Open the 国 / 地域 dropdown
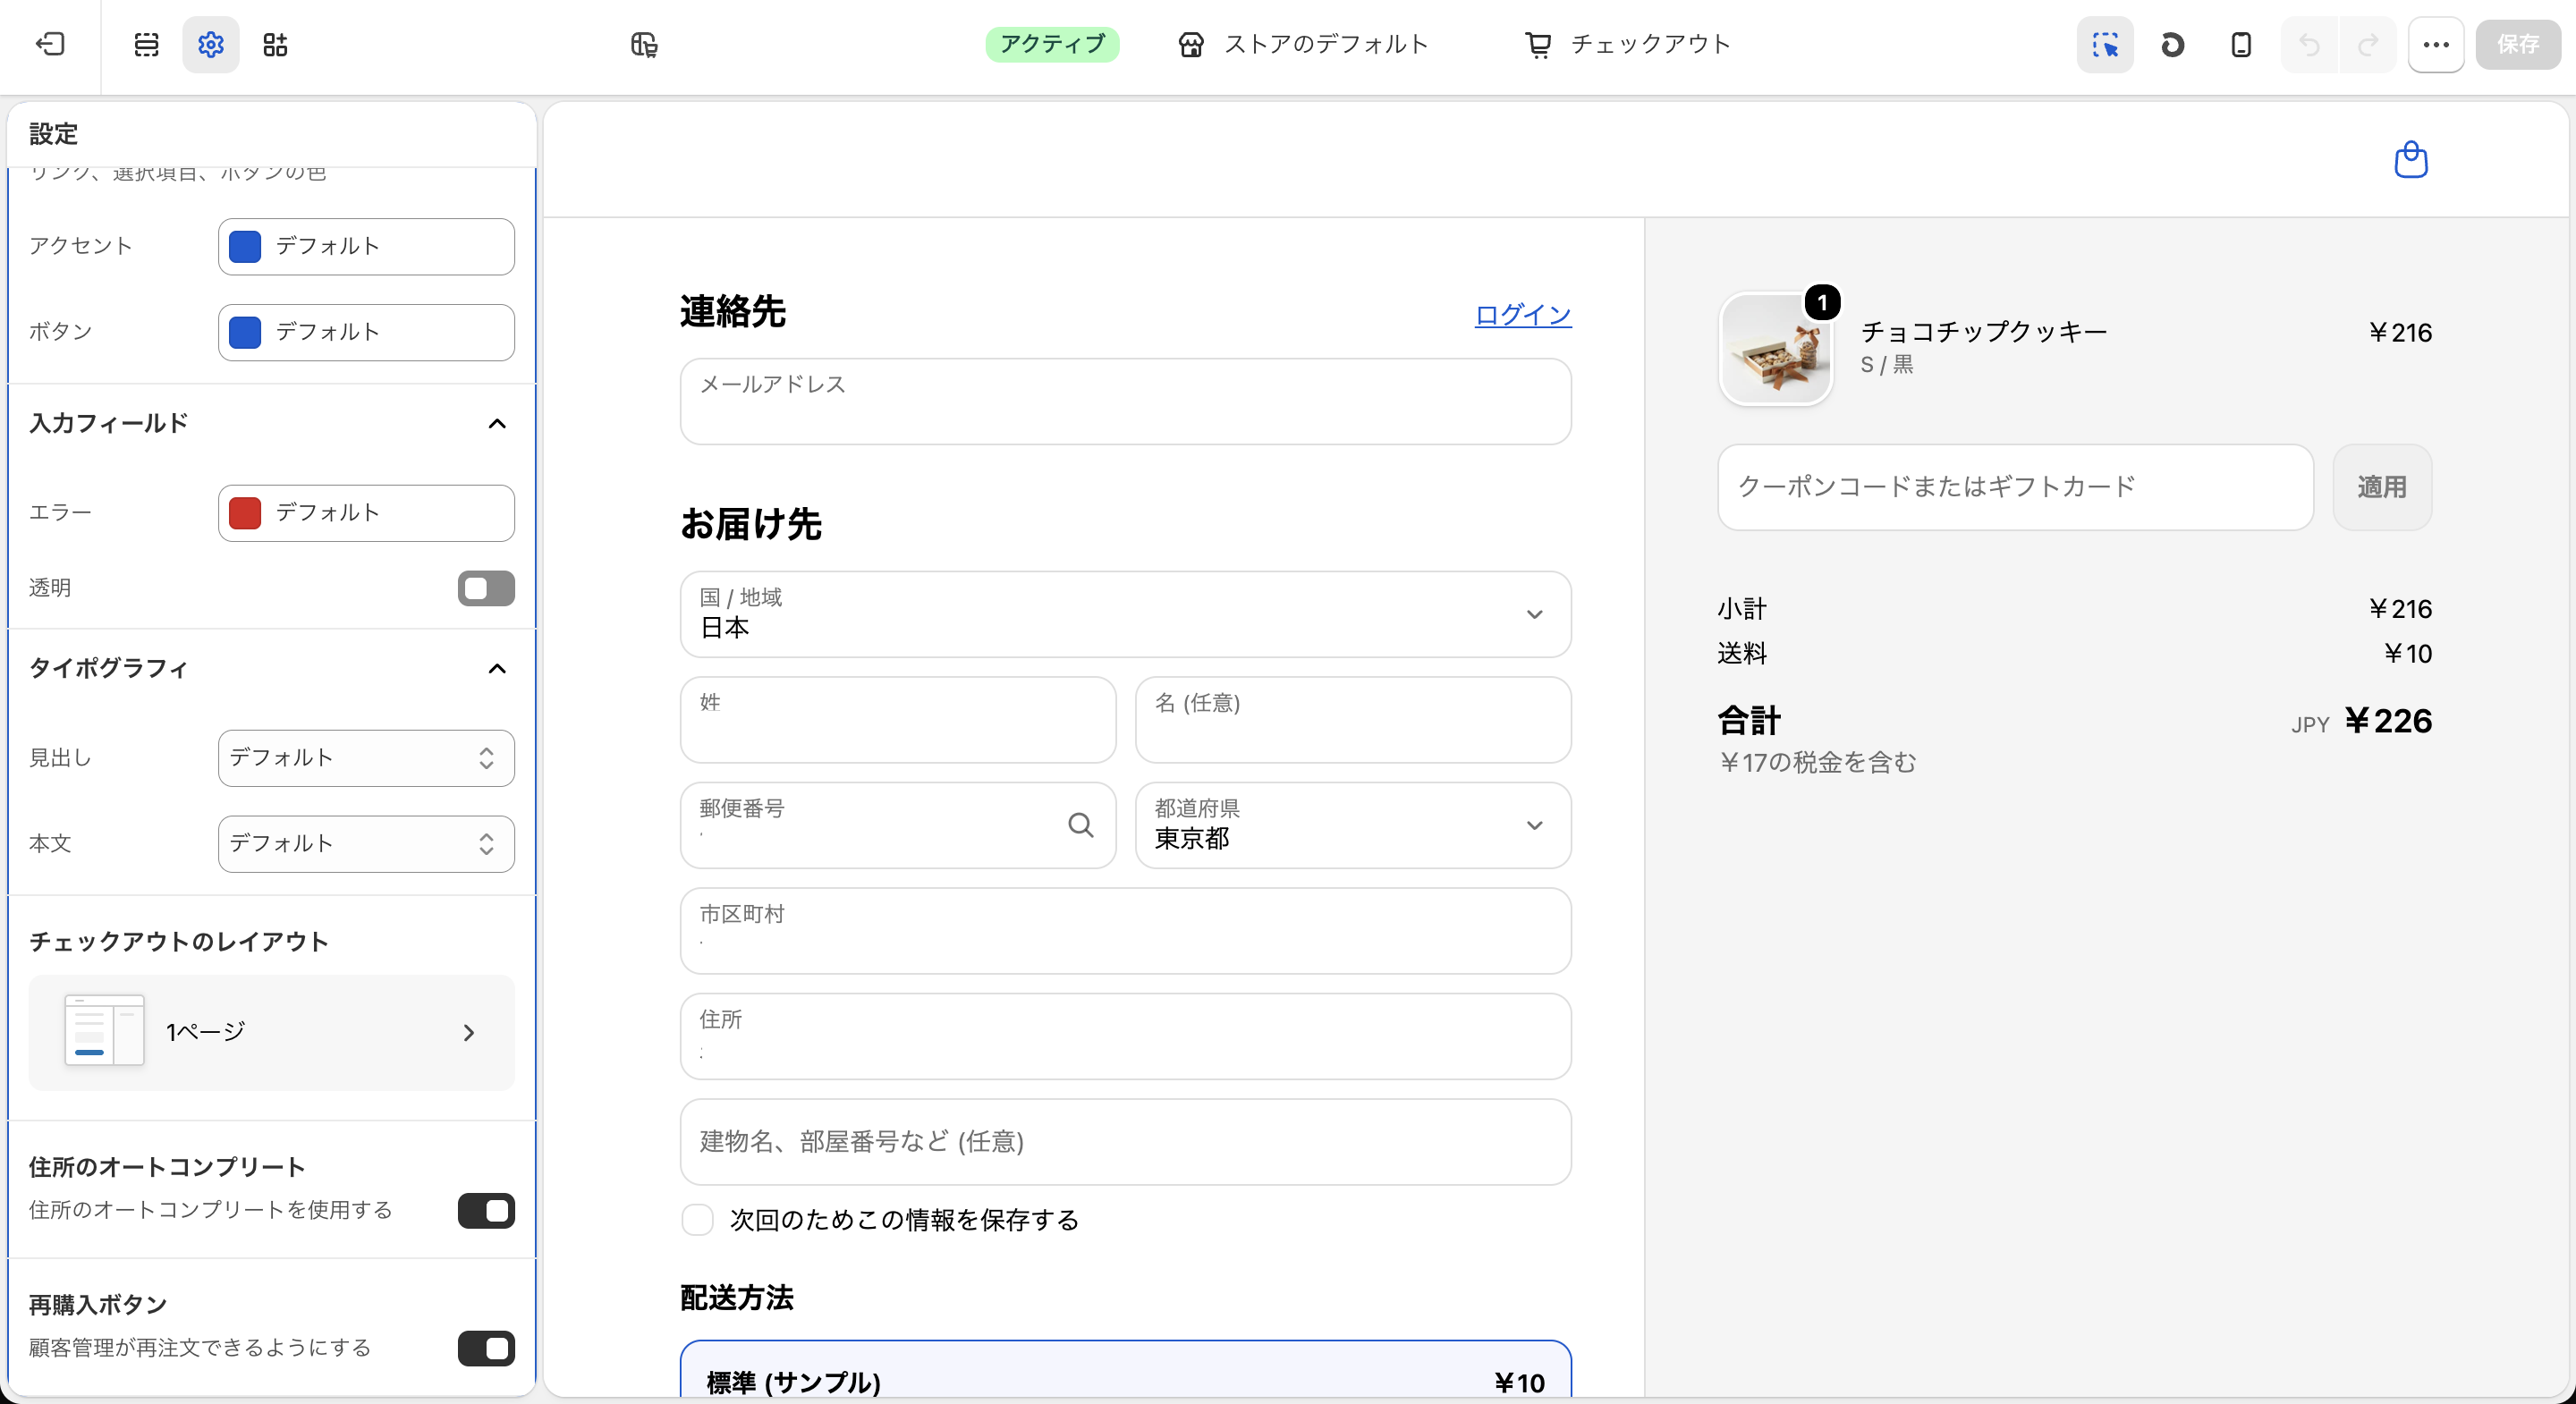Viewport: 2576px width, 1404px height. click(1125, 614)
